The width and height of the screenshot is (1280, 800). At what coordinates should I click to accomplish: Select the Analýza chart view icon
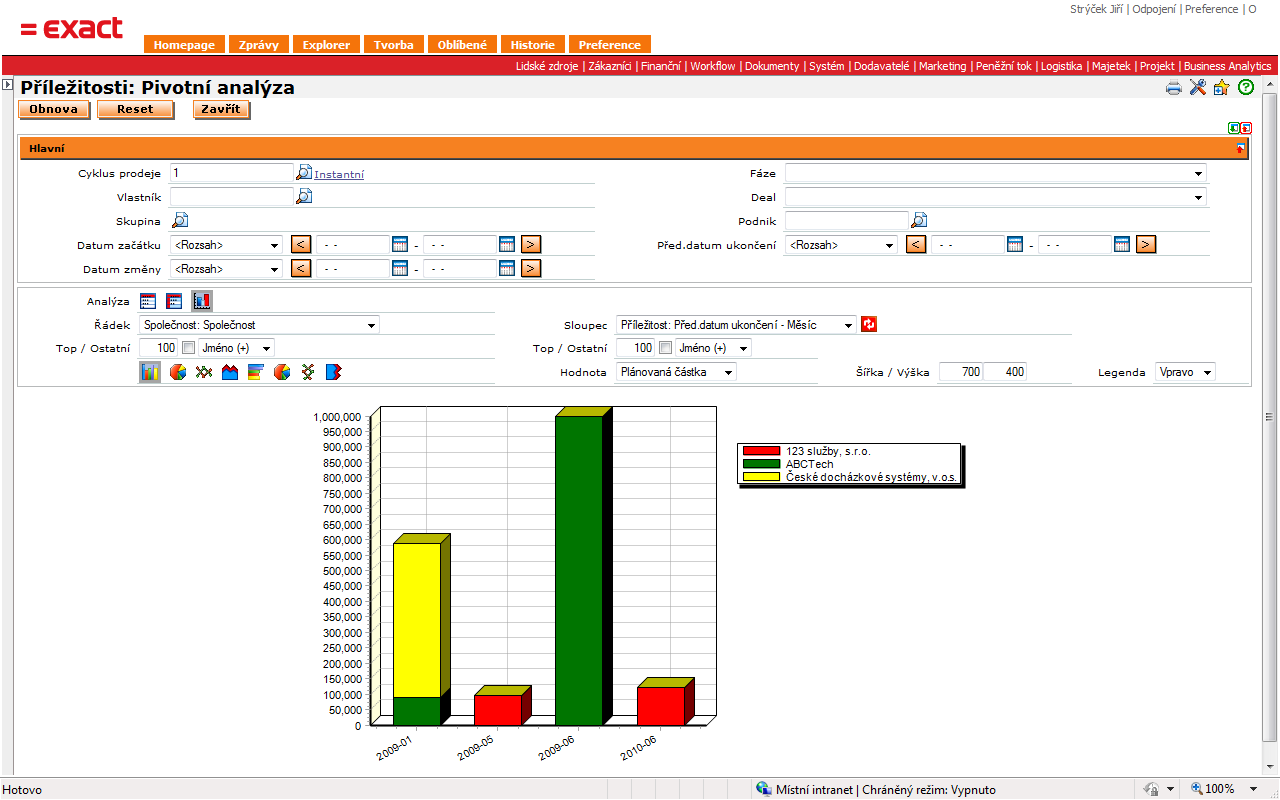pos(202,300)
